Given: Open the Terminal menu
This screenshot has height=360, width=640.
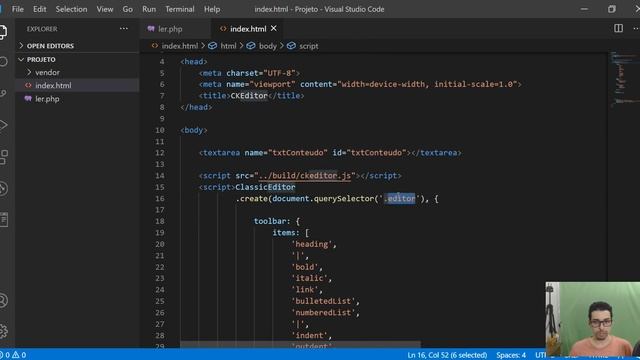Looking at the screenshot, I should coord(180,9).
